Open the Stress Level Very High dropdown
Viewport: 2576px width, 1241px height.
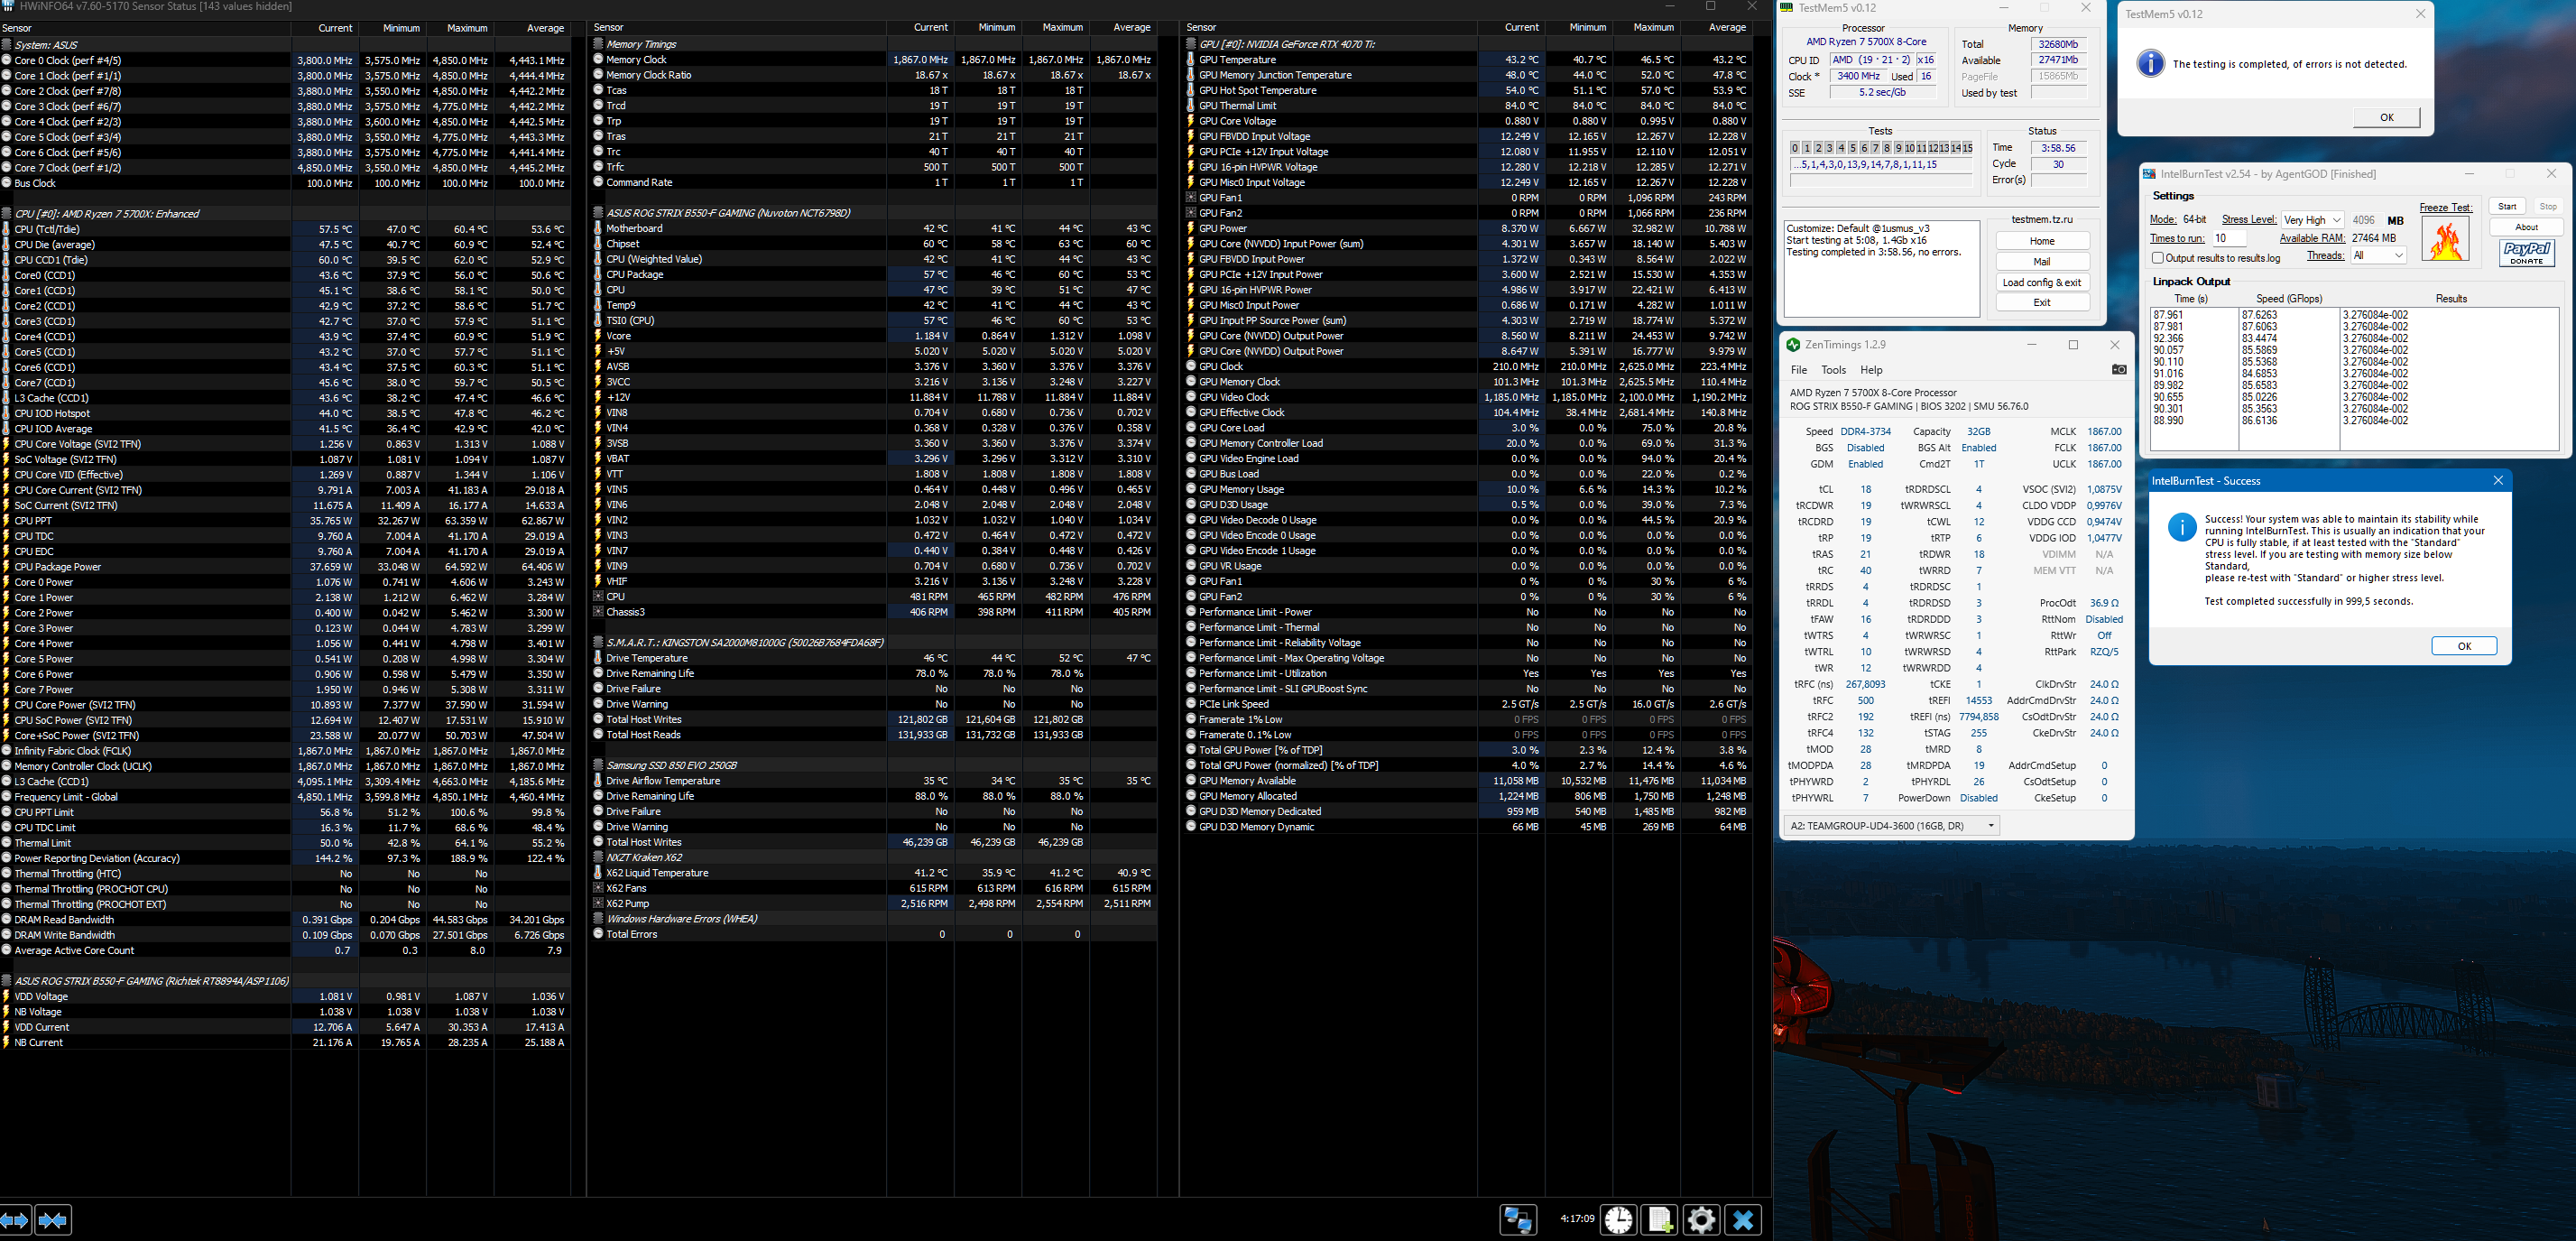click(x=2313, y=220)
